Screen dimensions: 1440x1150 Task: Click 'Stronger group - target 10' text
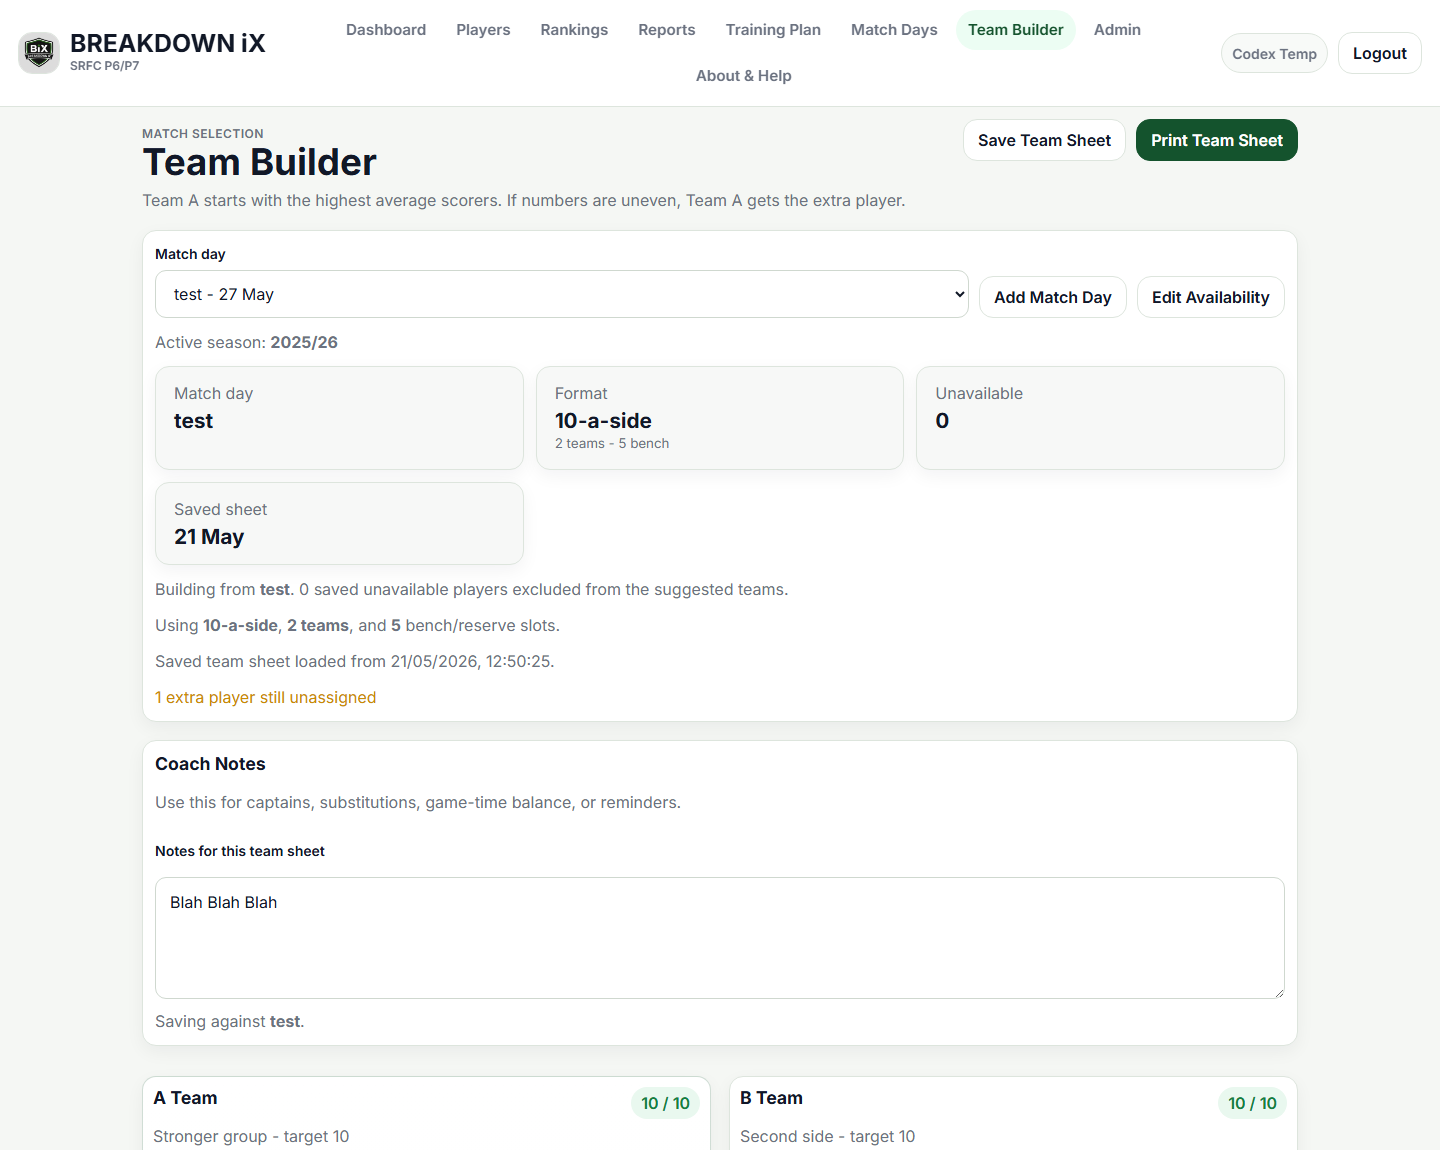tap(251, 1137)
